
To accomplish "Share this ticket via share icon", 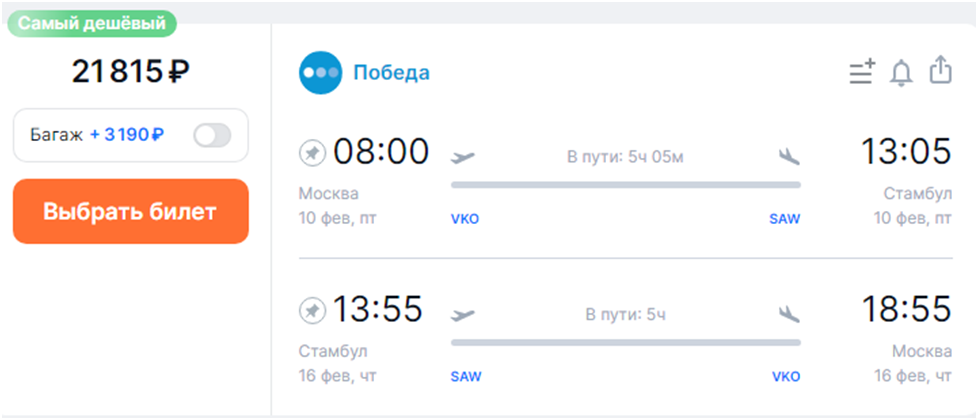I will pos(939,71).
